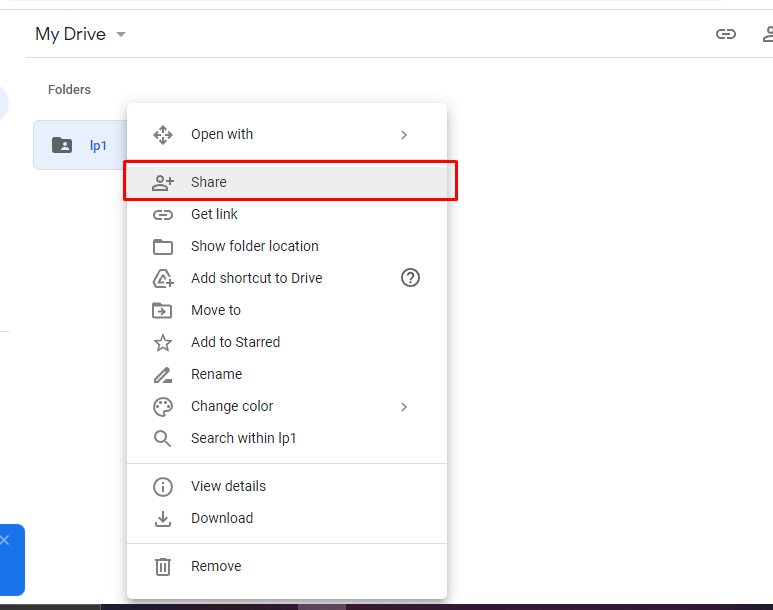Click the info icon beside View details
The image size is (773, 610).
tap(163, 487)
